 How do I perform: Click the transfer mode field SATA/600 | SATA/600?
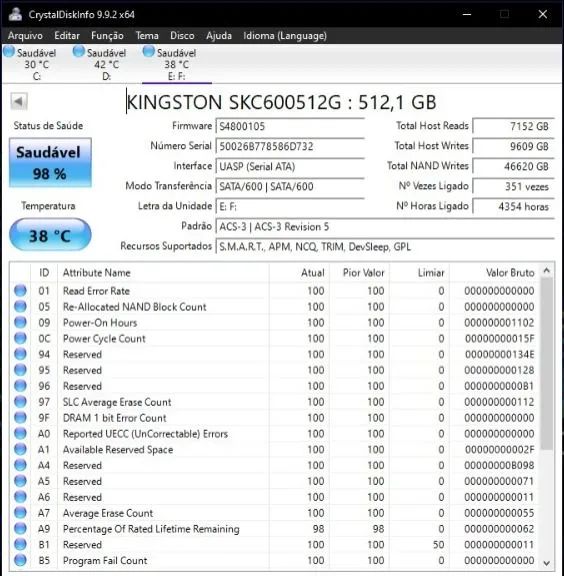pos(290,187)
